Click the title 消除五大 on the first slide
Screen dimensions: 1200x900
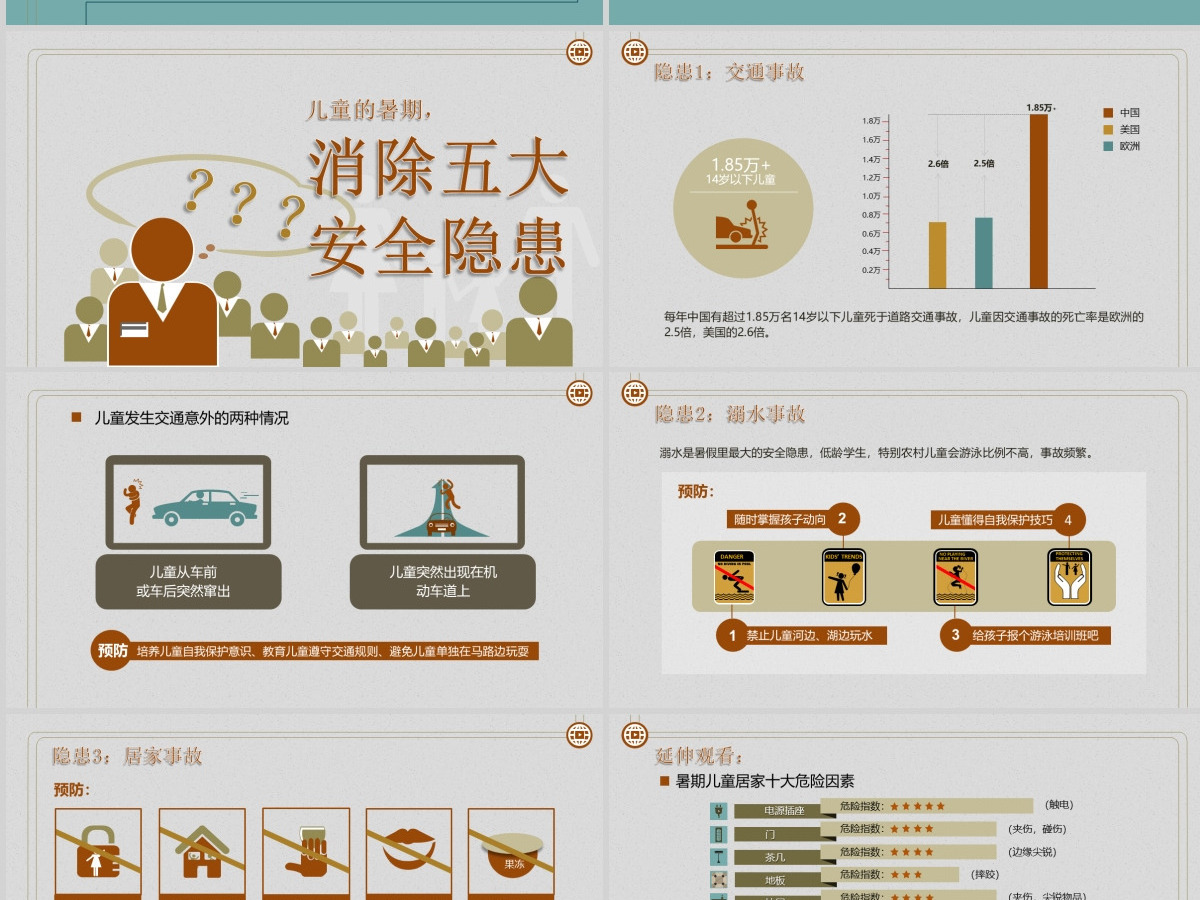438,166
